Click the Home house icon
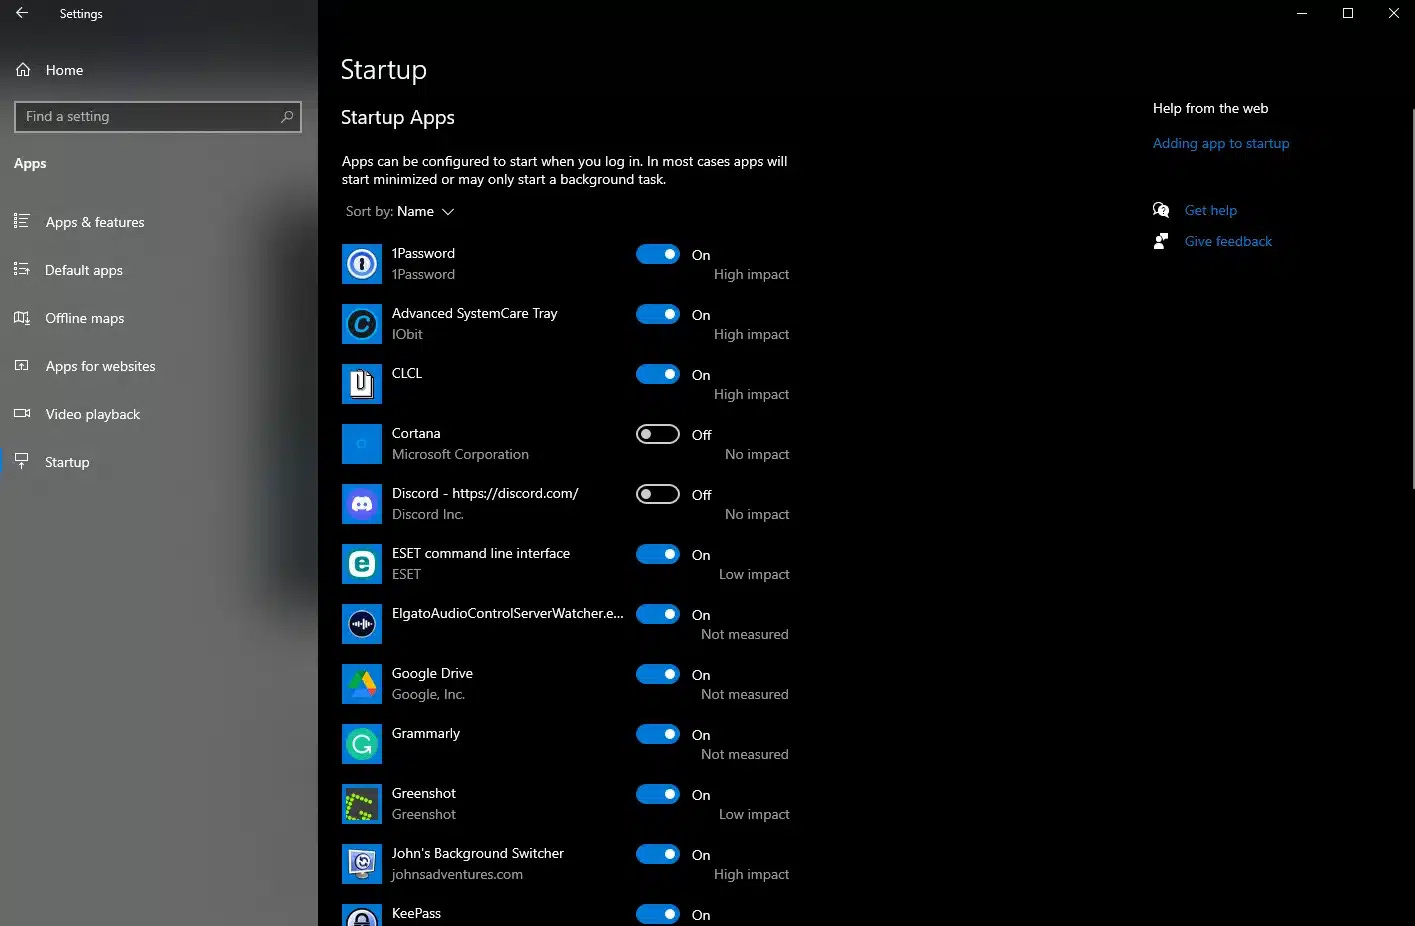The width and height of the screenshot is (1415, 926). [23, 70]
